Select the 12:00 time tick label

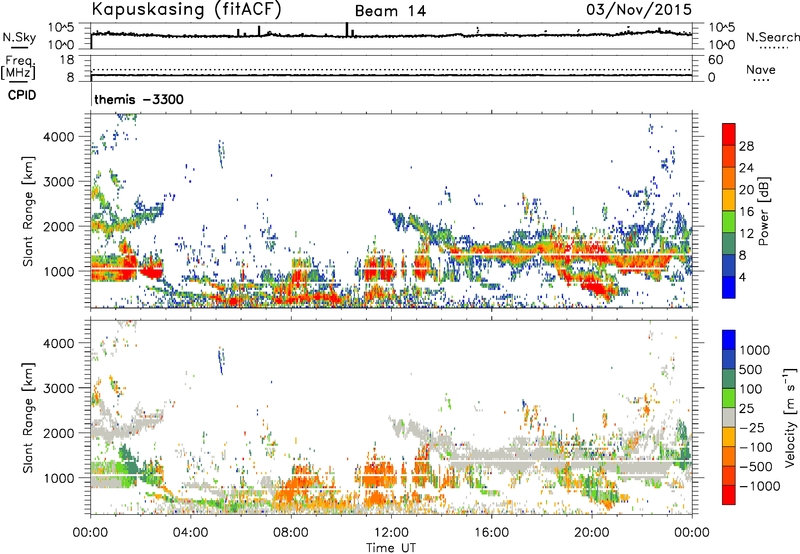point(391,533)
